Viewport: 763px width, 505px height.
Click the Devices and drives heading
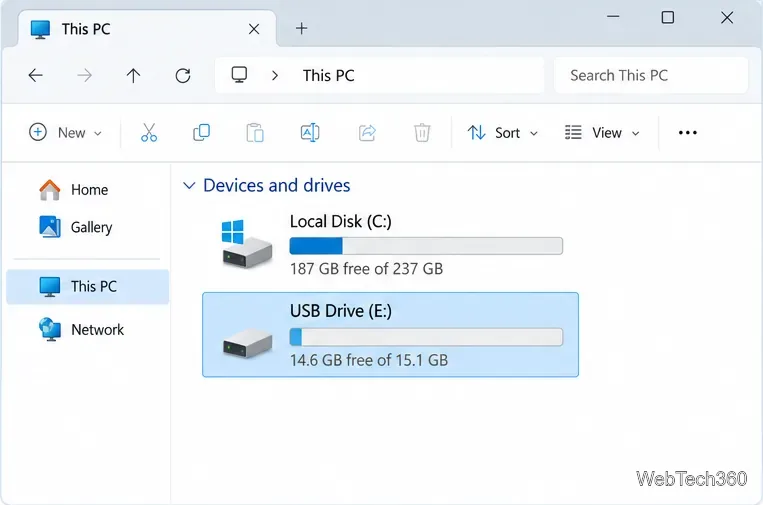276,185
